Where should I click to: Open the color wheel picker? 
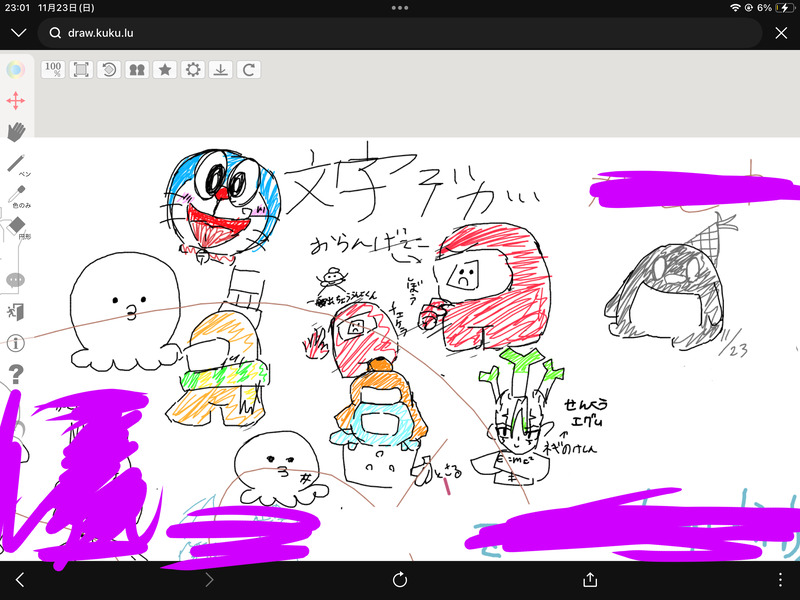tap(15, 69)
